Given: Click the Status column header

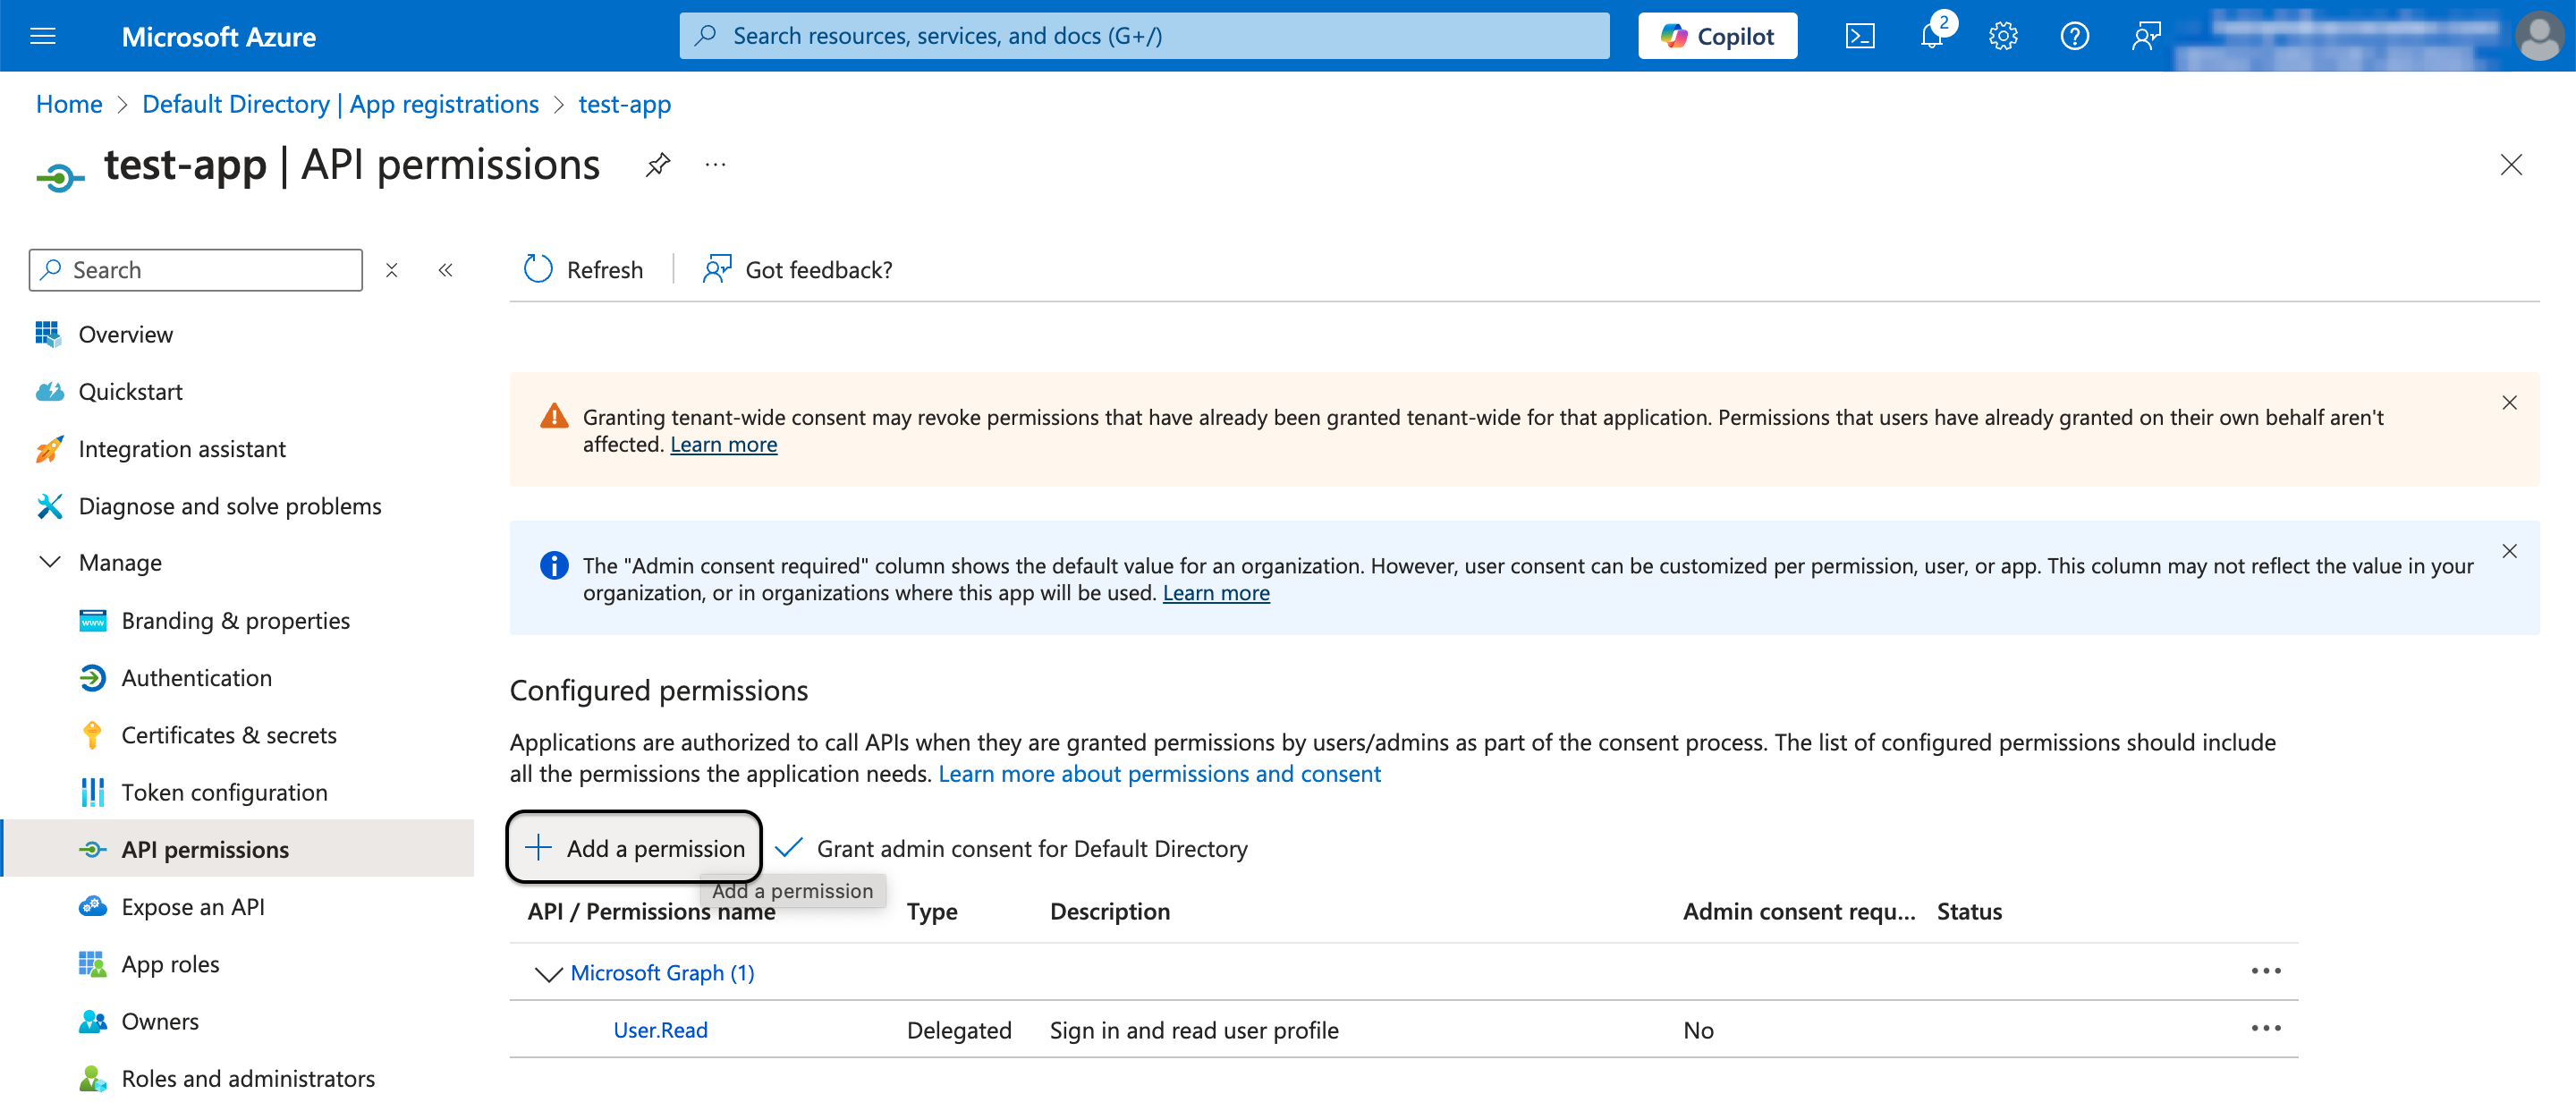Looking at the screenshot, I should click(1969, 911).
